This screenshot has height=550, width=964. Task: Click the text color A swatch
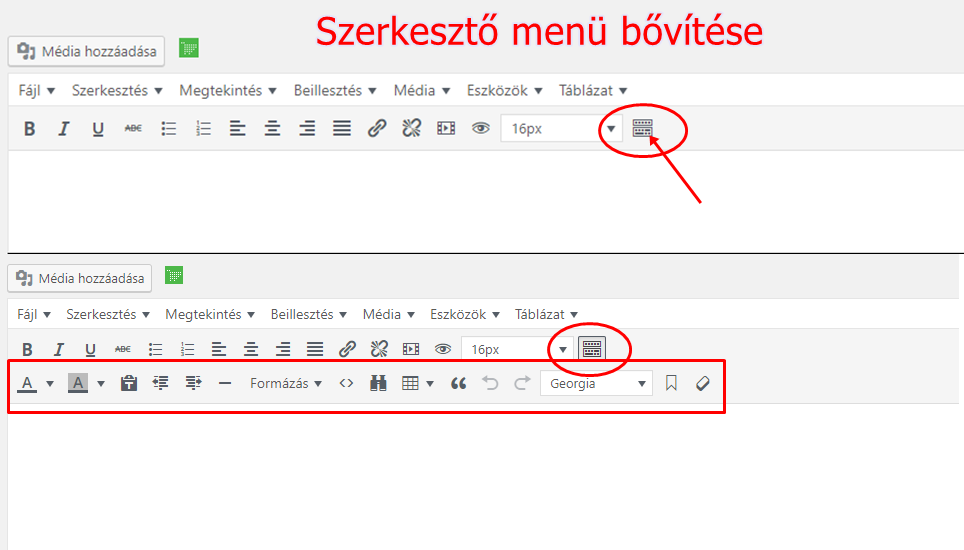pyautogui.click(x=27, y=383)
